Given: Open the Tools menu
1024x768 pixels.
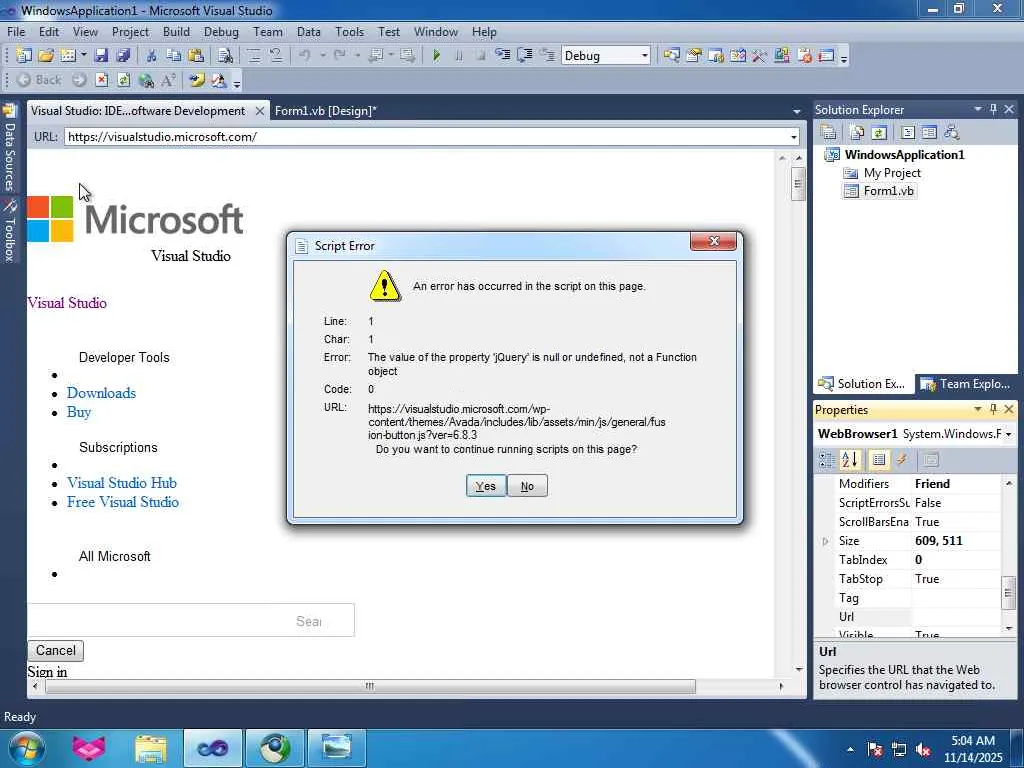Looking at the screenshot, I should (349, 31).
